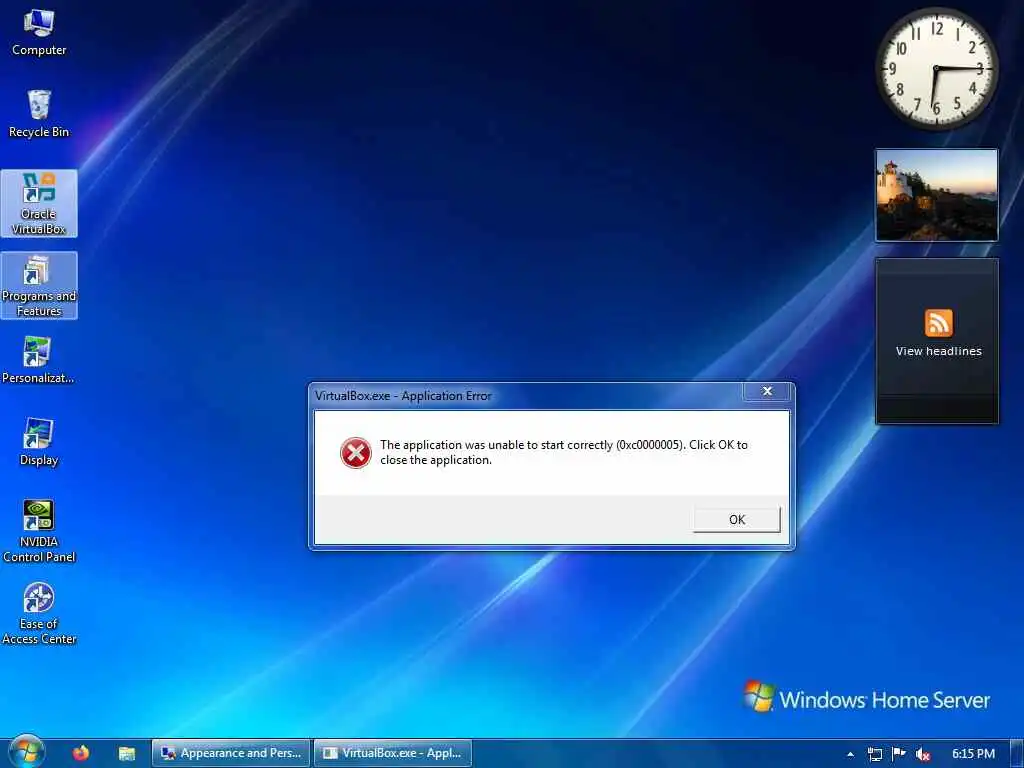
Task: Click the muted volume tray icon
Action: (923, 754)
